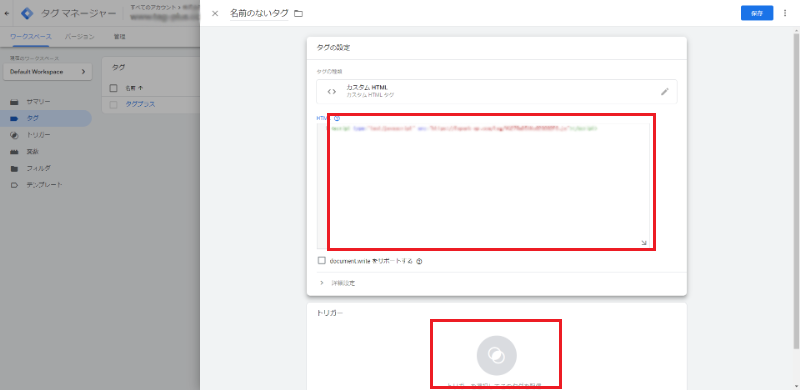Click the HTML editor resize handle icon
This screenshot has width=800, height=390.
pos(644,243)
